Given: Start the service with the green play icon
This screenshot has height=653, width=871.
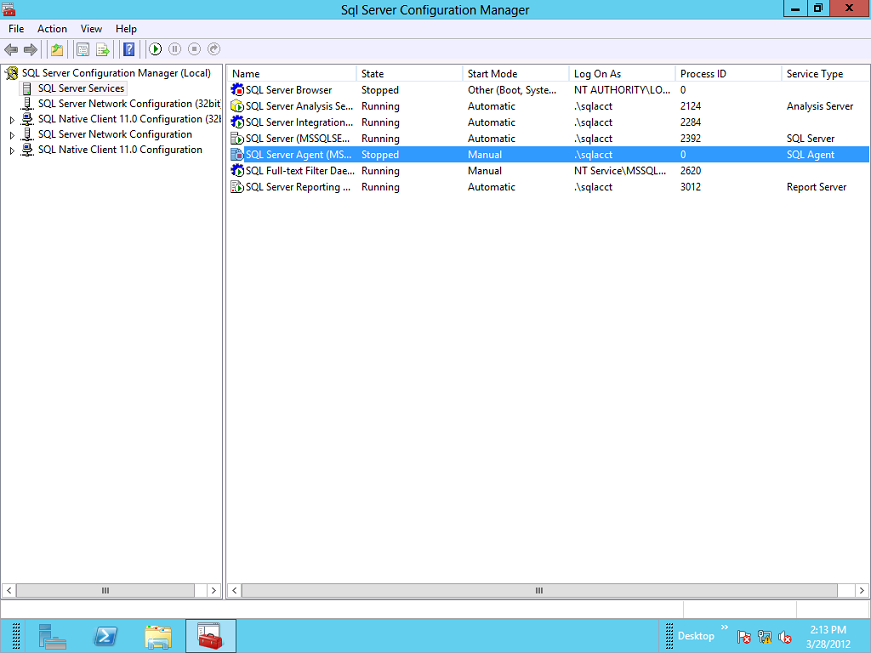Looking at the screenshot, I should tap(156, 49).
